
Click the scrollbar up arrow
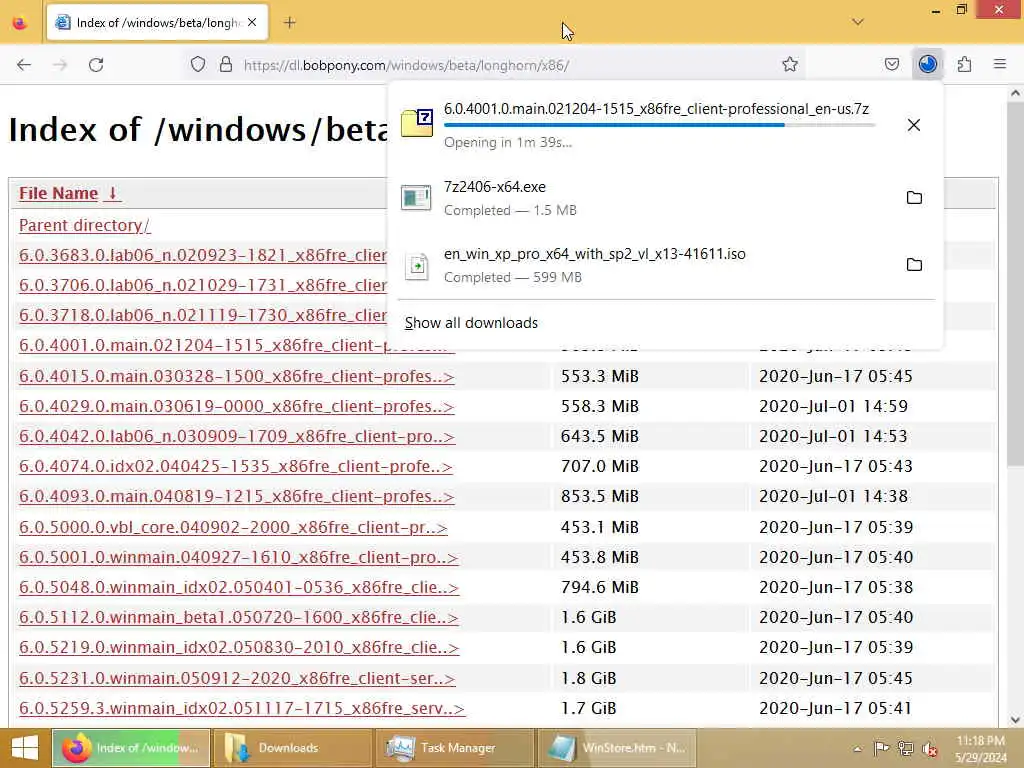1016,93
